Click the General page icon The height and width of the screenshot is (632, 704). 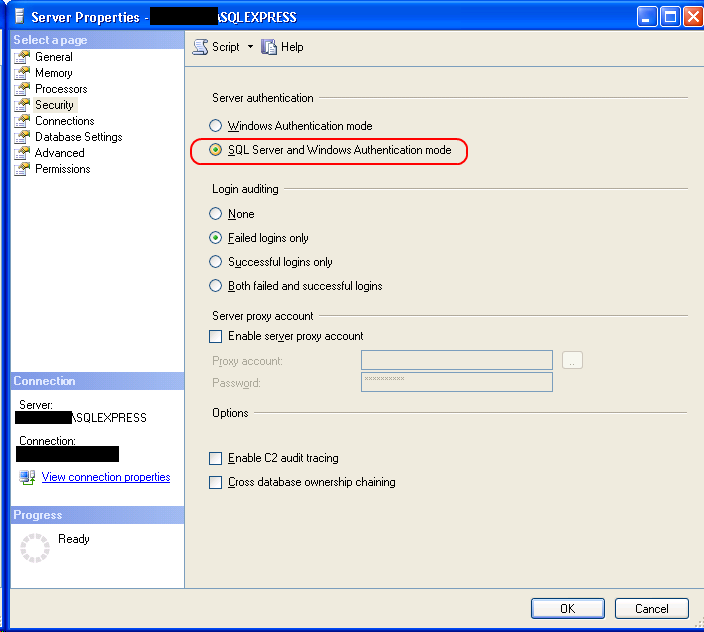click(x=22, y=57)
